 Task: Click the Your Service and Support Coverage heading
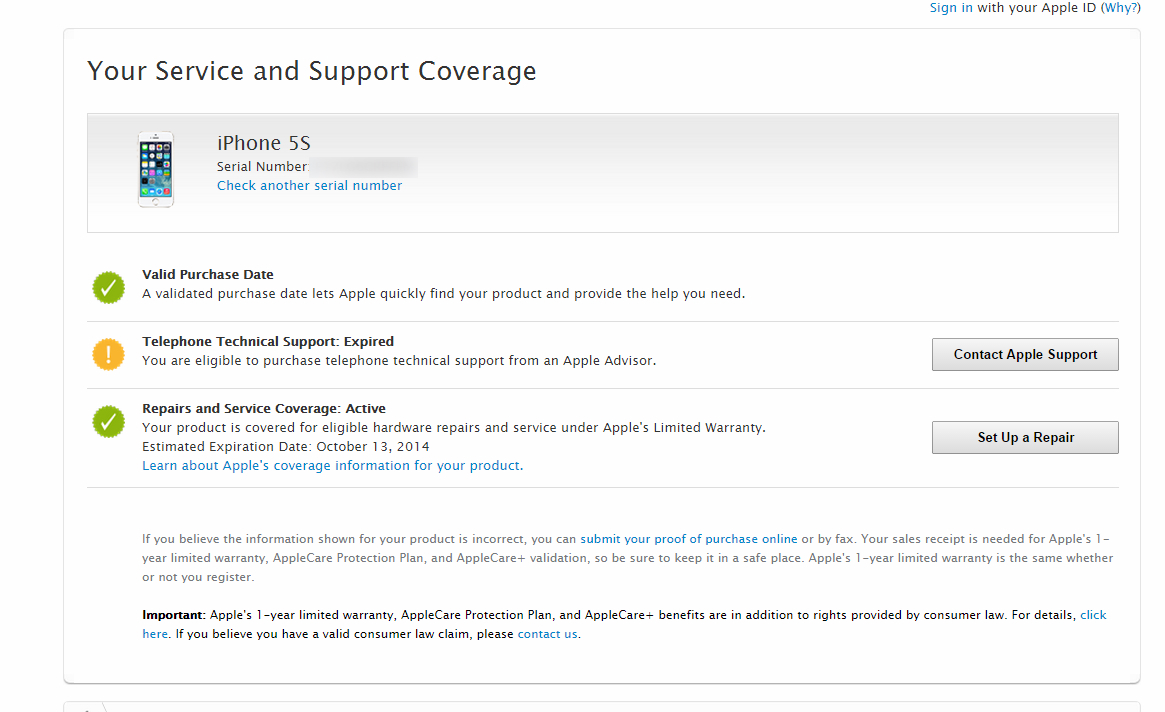(312, 71)
